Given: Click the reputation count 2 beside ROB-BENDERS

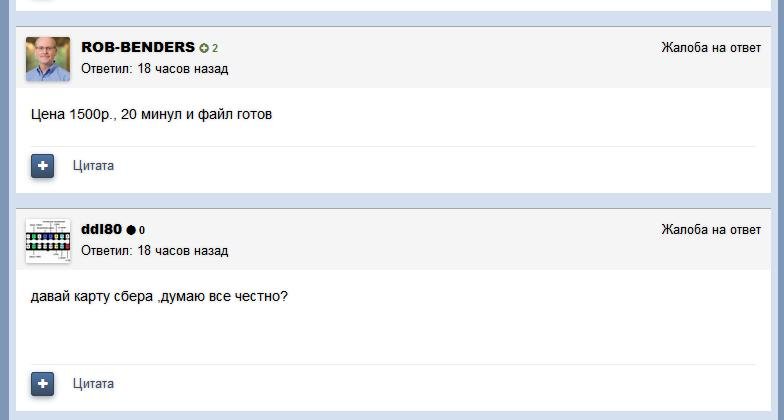Looking at the screenshot, I should pos(215,48).
